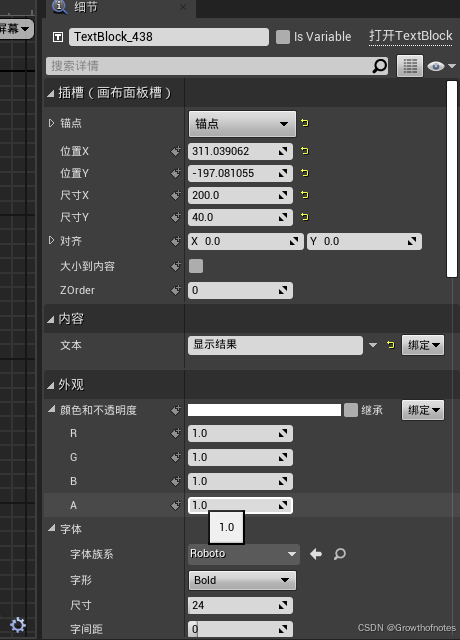
Task: Reset Size Y to default value
Action: pyautogui.click(x=304, y=217)
